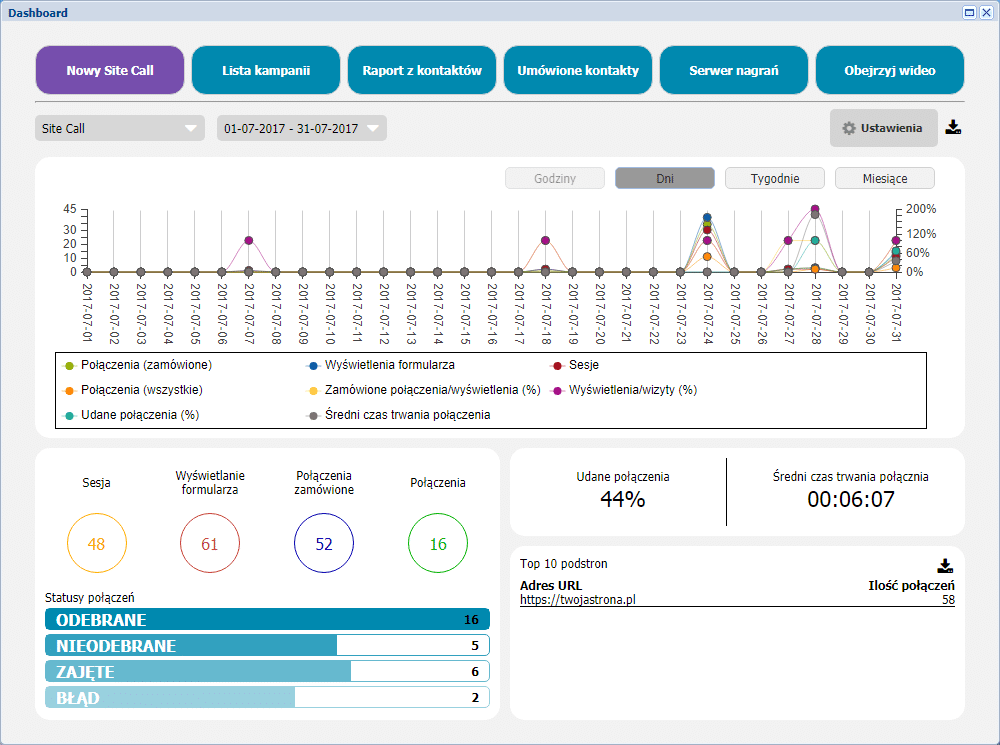Screen dimensions: 1000x745
Task: Click the Sesja circle showing 48
Action: [96, 542]
